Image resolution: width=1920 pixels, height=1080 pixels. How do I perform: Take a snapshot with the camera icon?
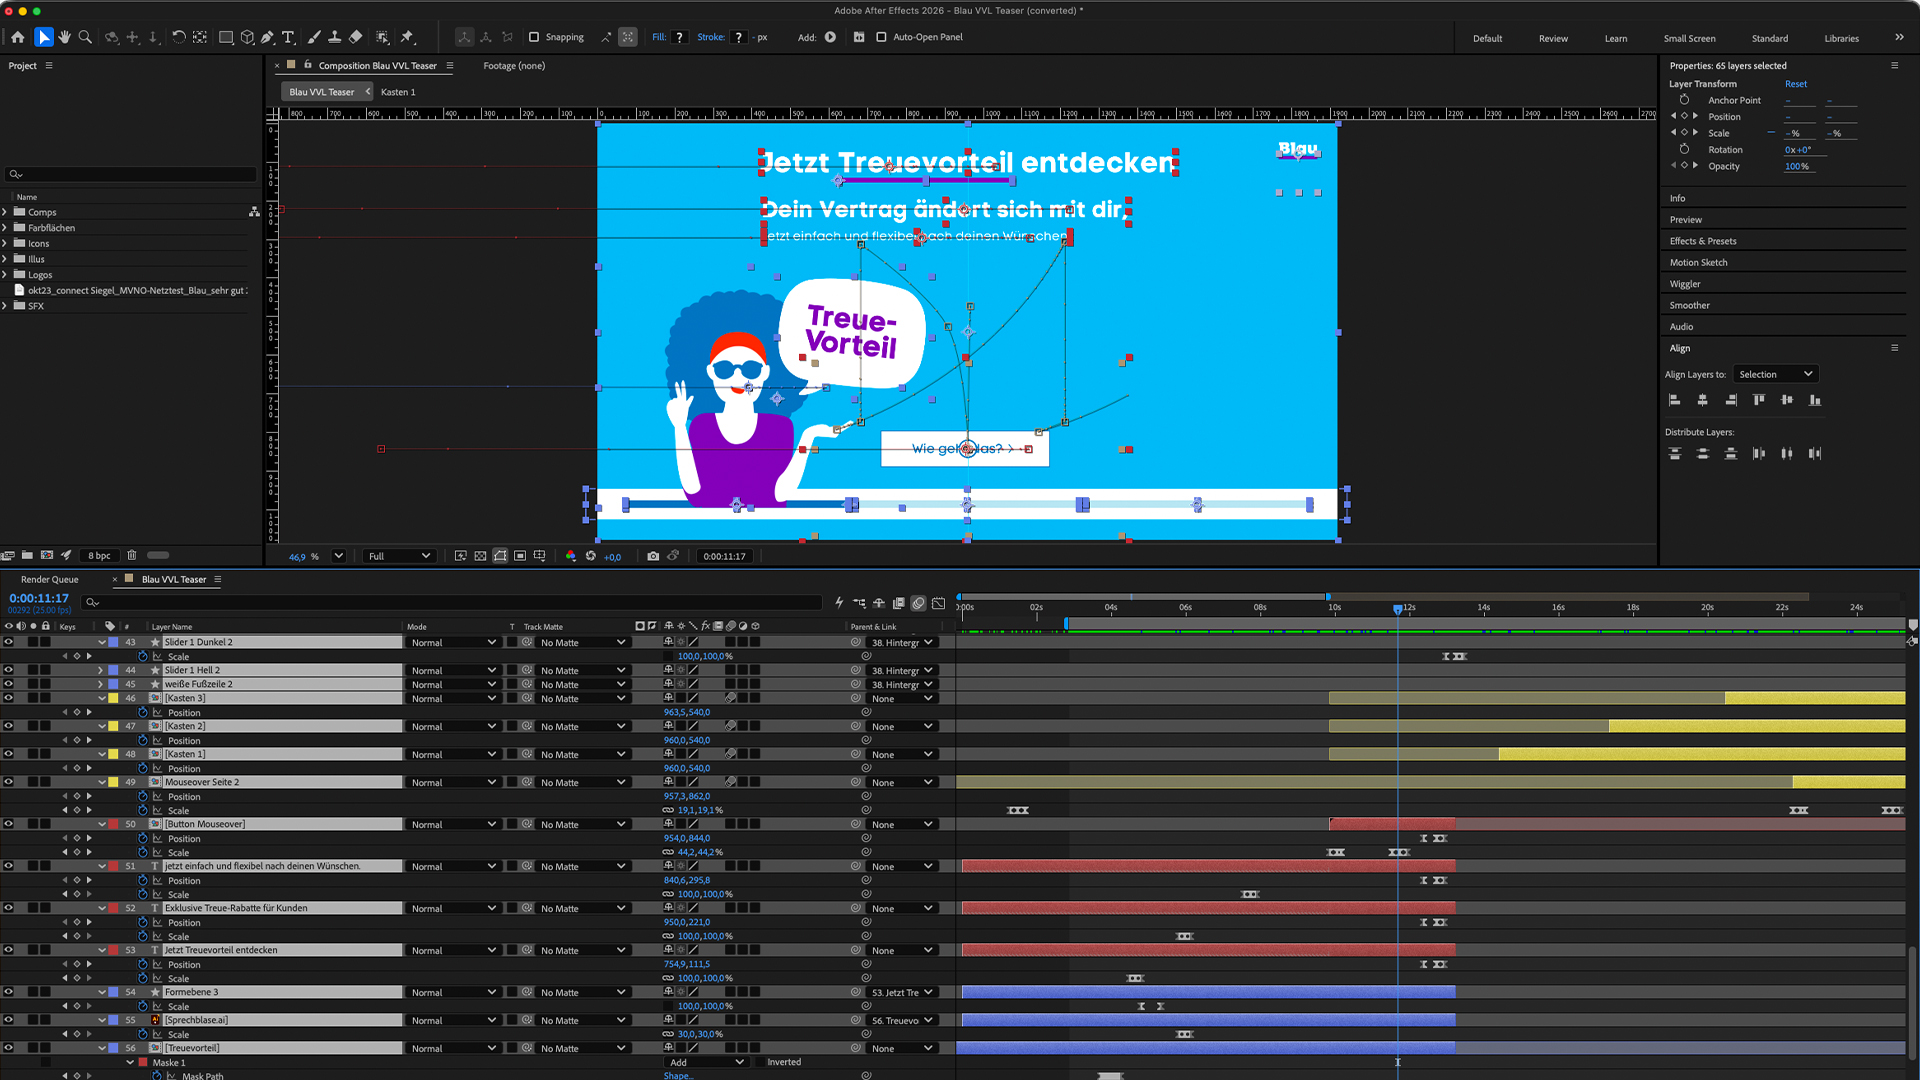[x=653, y=556]
